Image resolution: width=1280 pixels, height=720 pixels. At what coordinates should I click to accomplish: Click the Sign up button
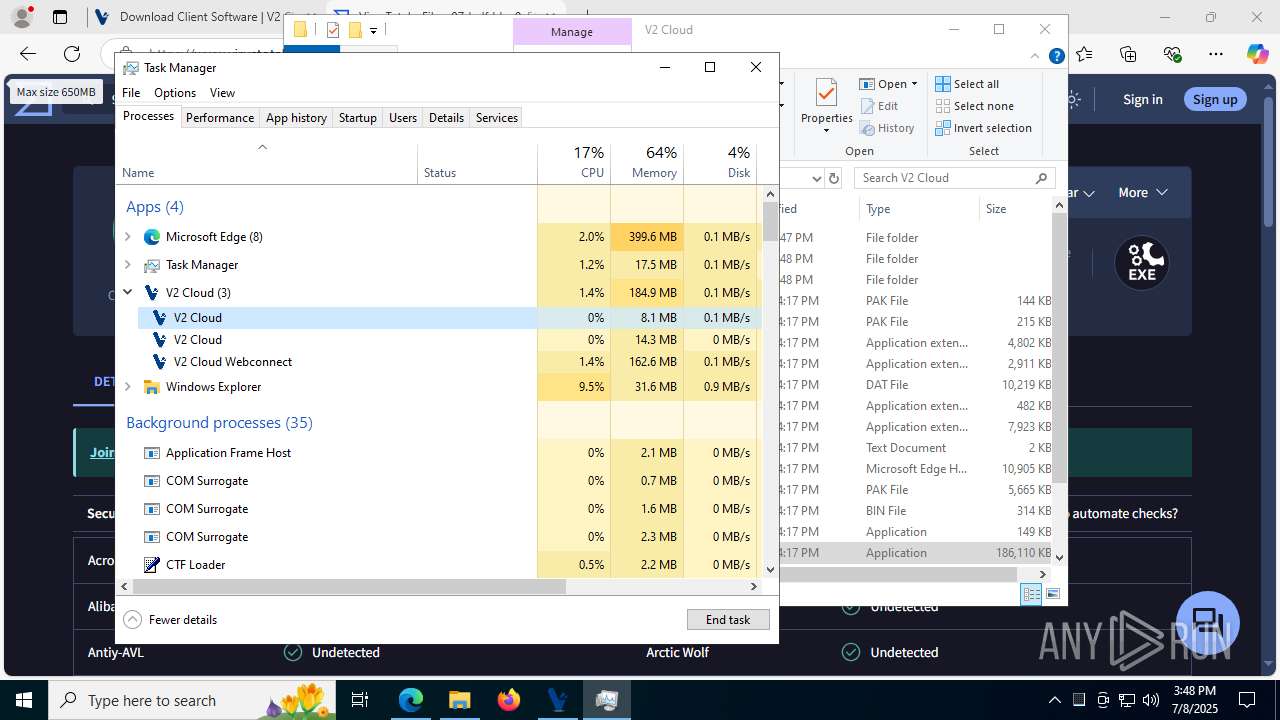pyautogui.click(x=1215, y=99)
